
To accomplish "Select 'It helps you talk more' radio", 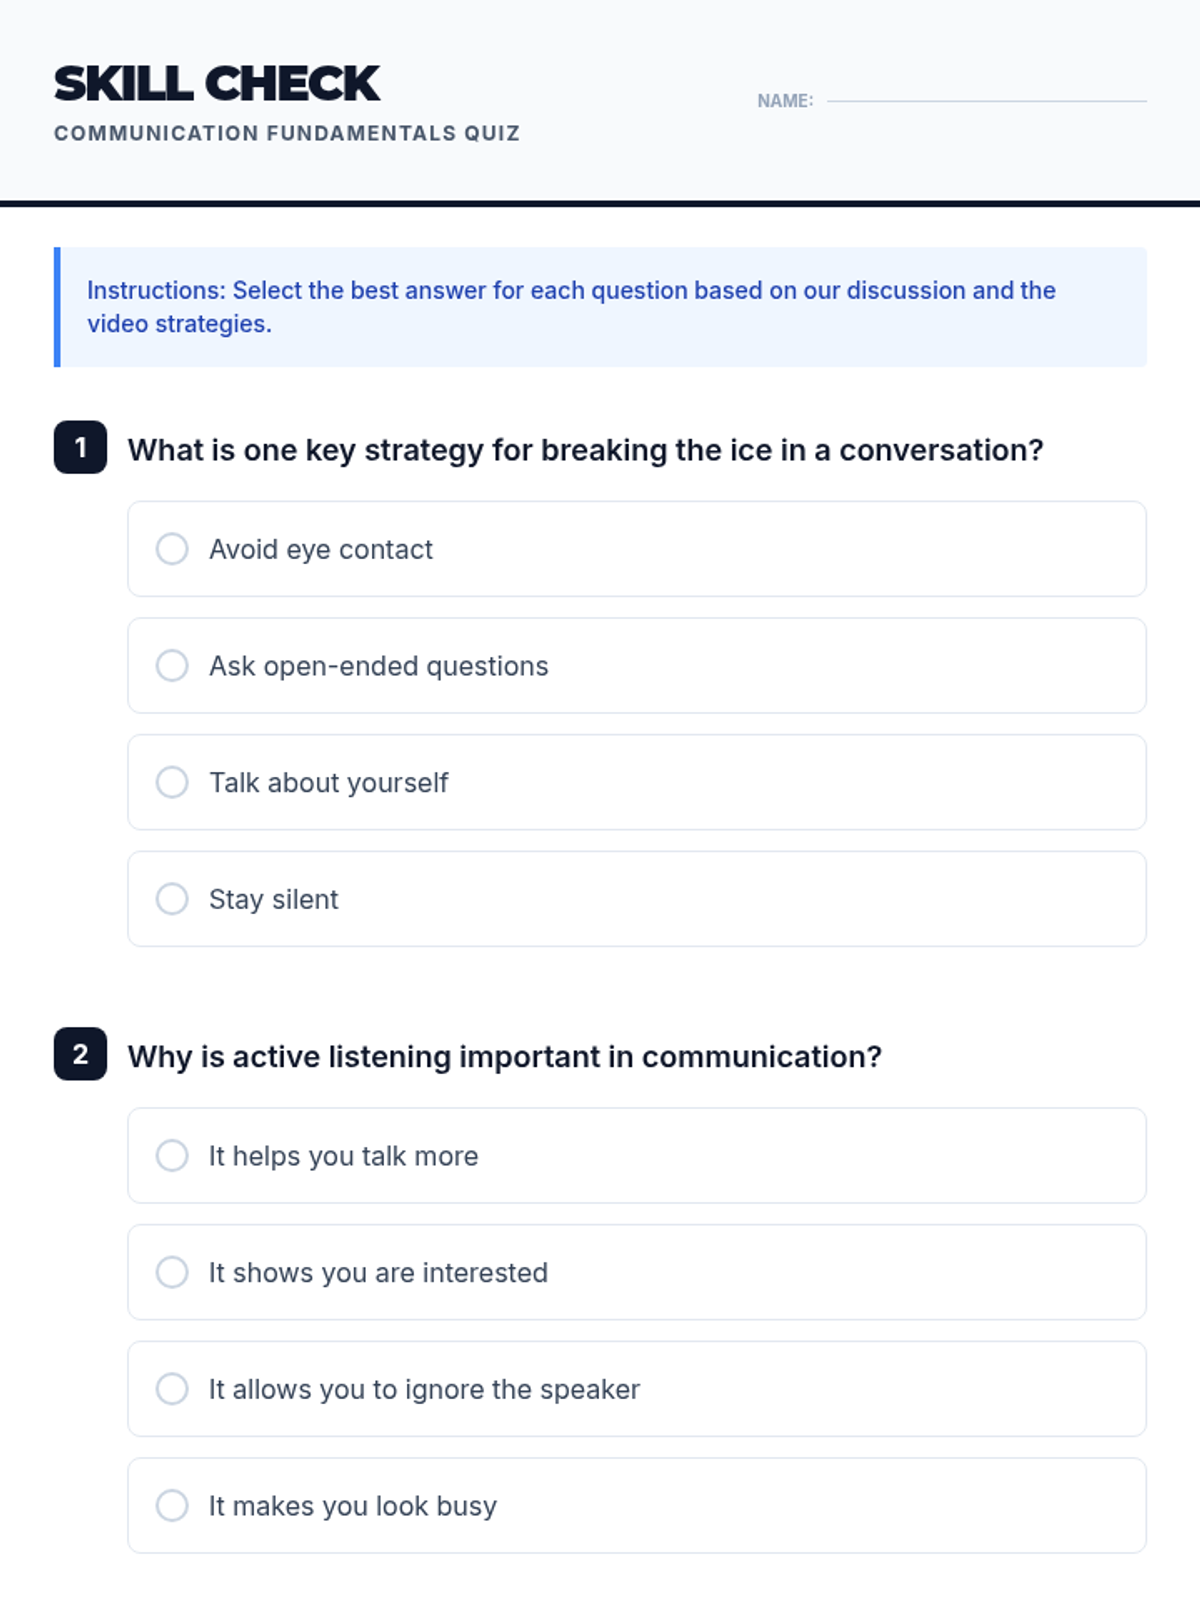I will [x=172, y=1156].
